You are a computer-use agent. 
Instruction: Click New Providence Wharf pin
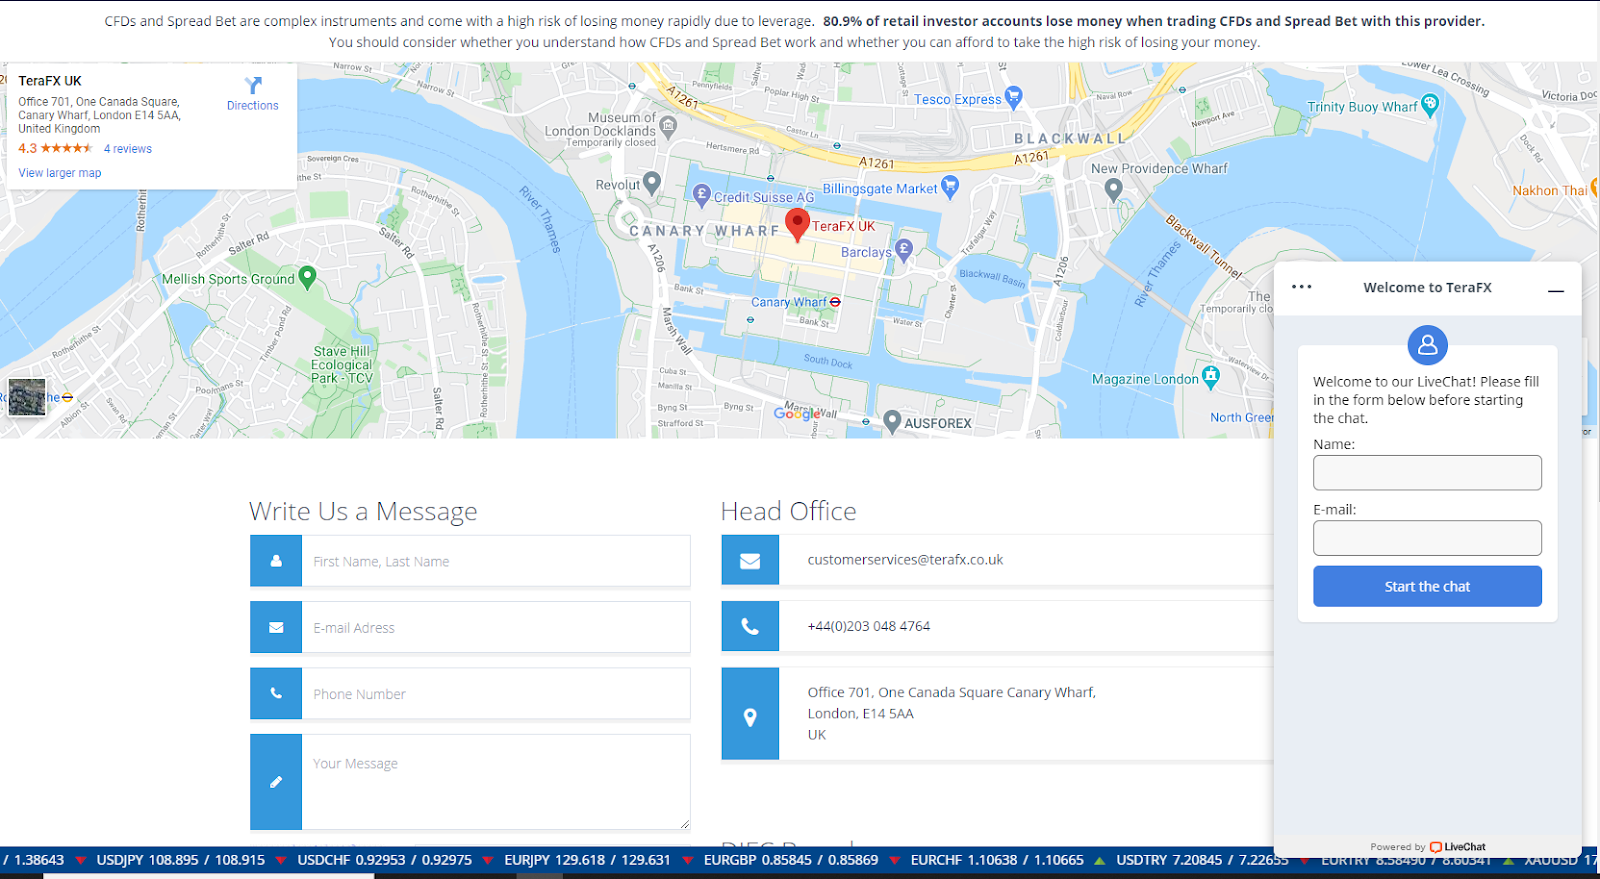click(1113, 191)
